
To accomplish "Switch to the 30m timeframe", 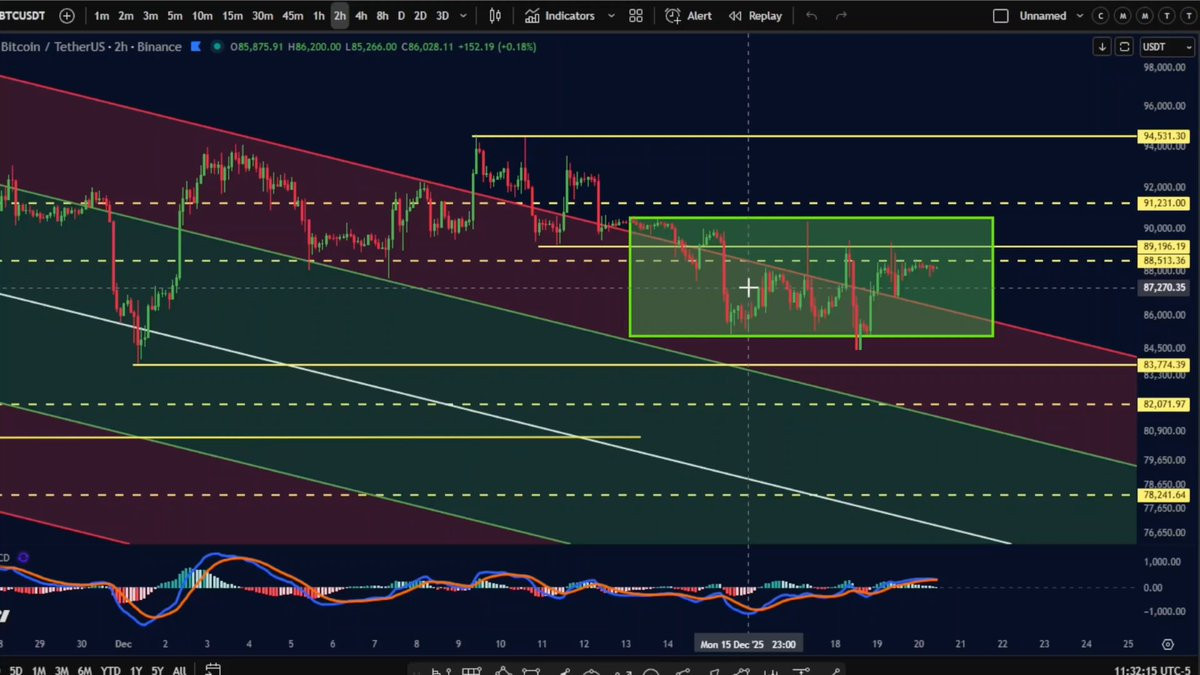I will [262, 16].
